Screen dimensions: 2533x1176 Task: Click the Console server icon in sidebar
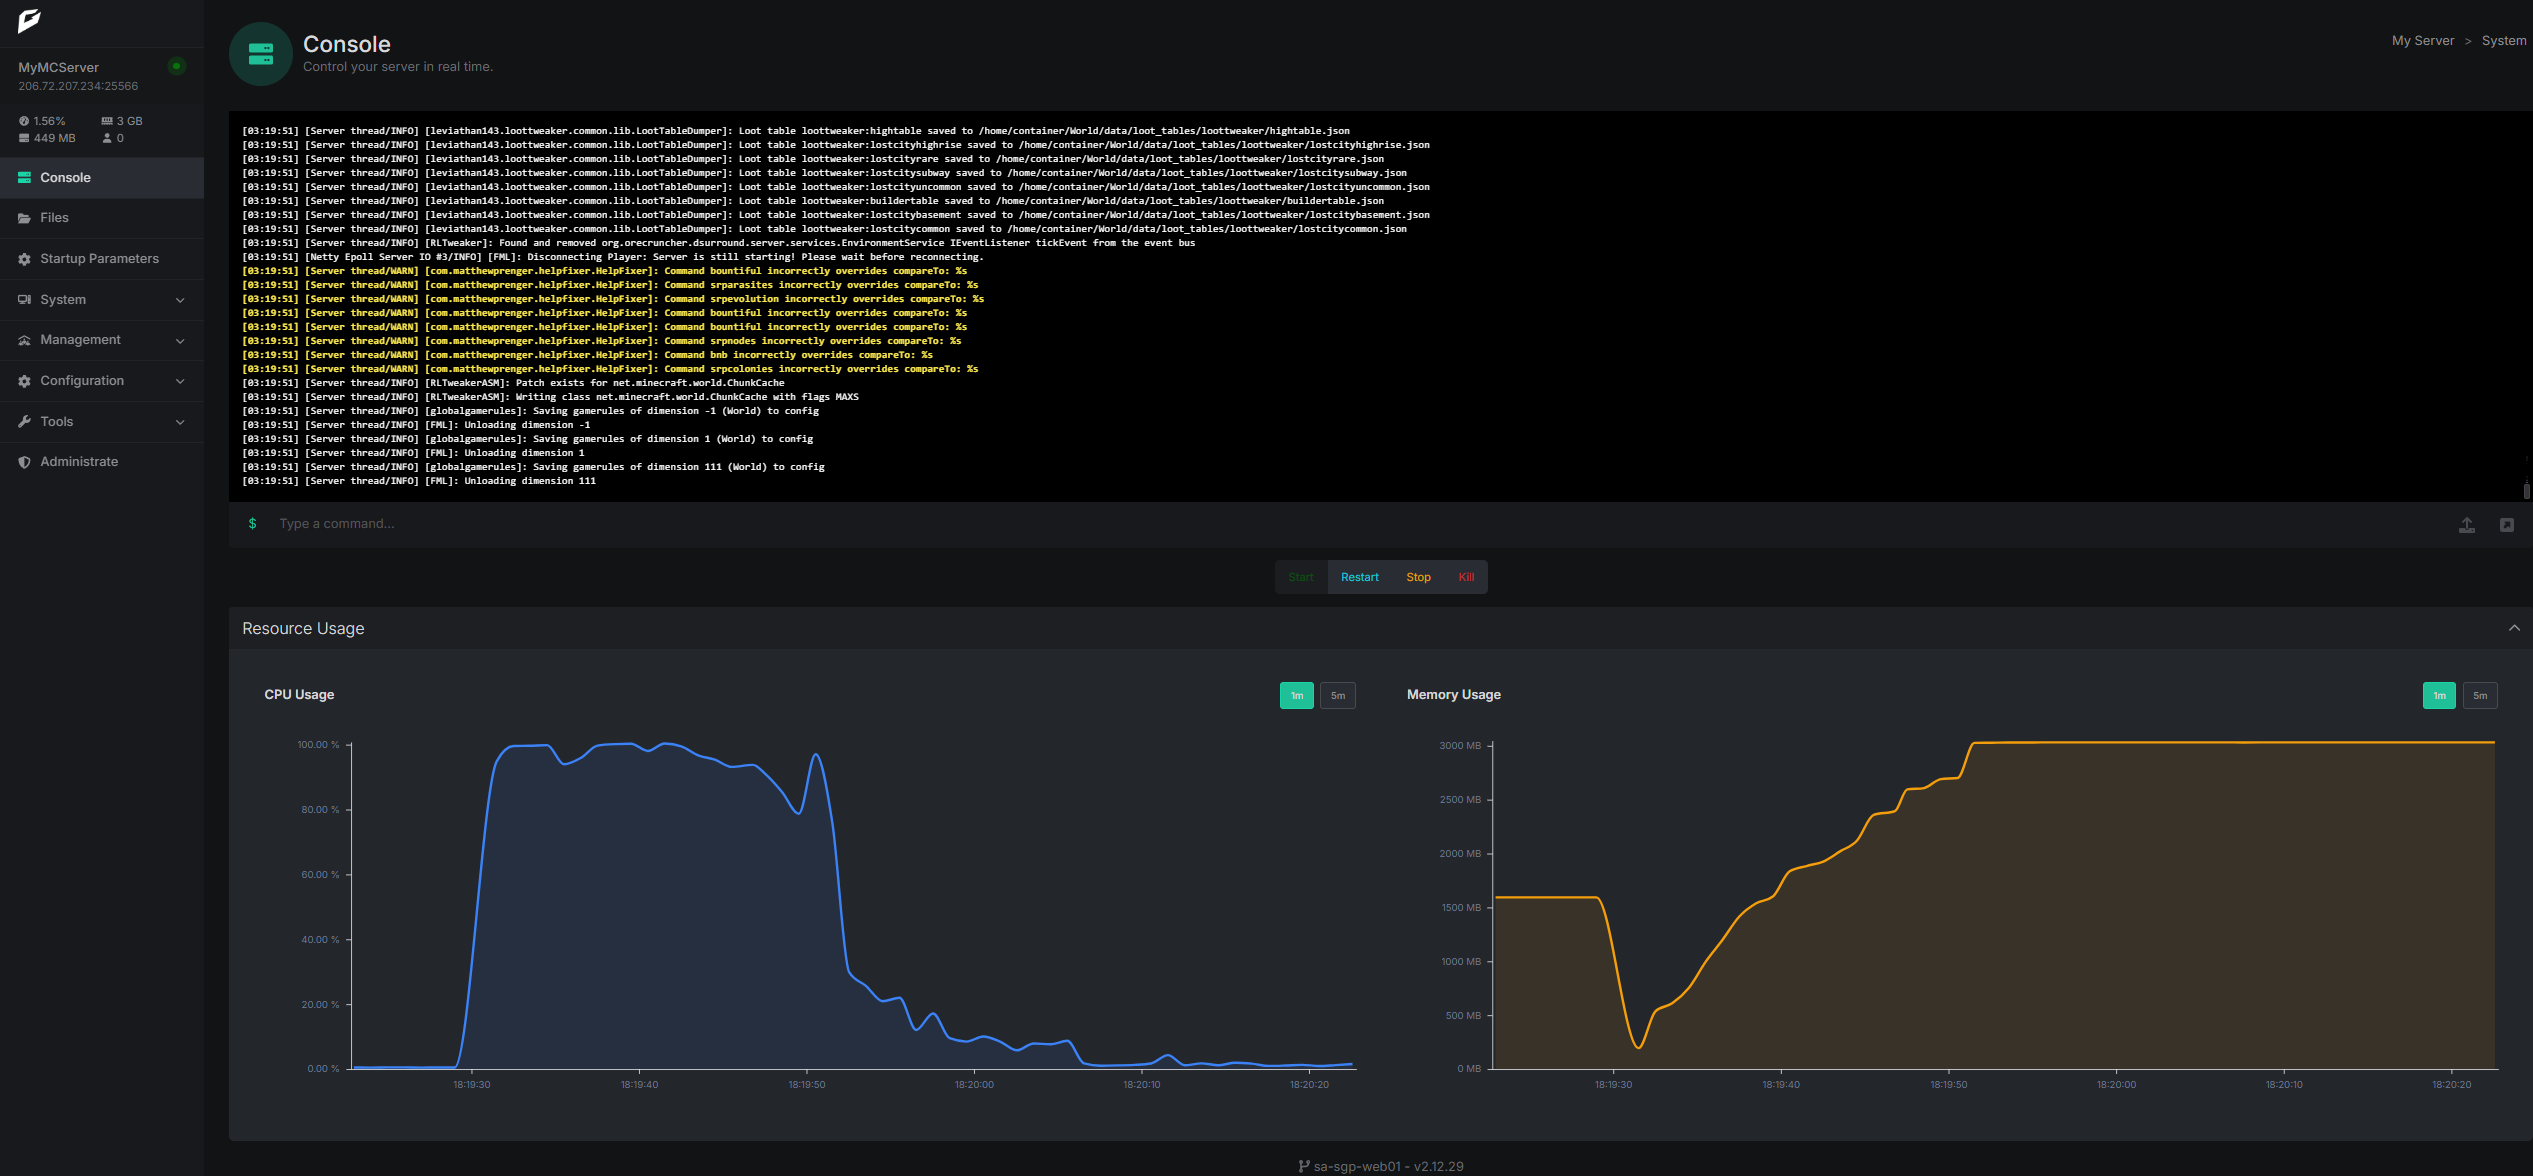(x=24, y=177)
